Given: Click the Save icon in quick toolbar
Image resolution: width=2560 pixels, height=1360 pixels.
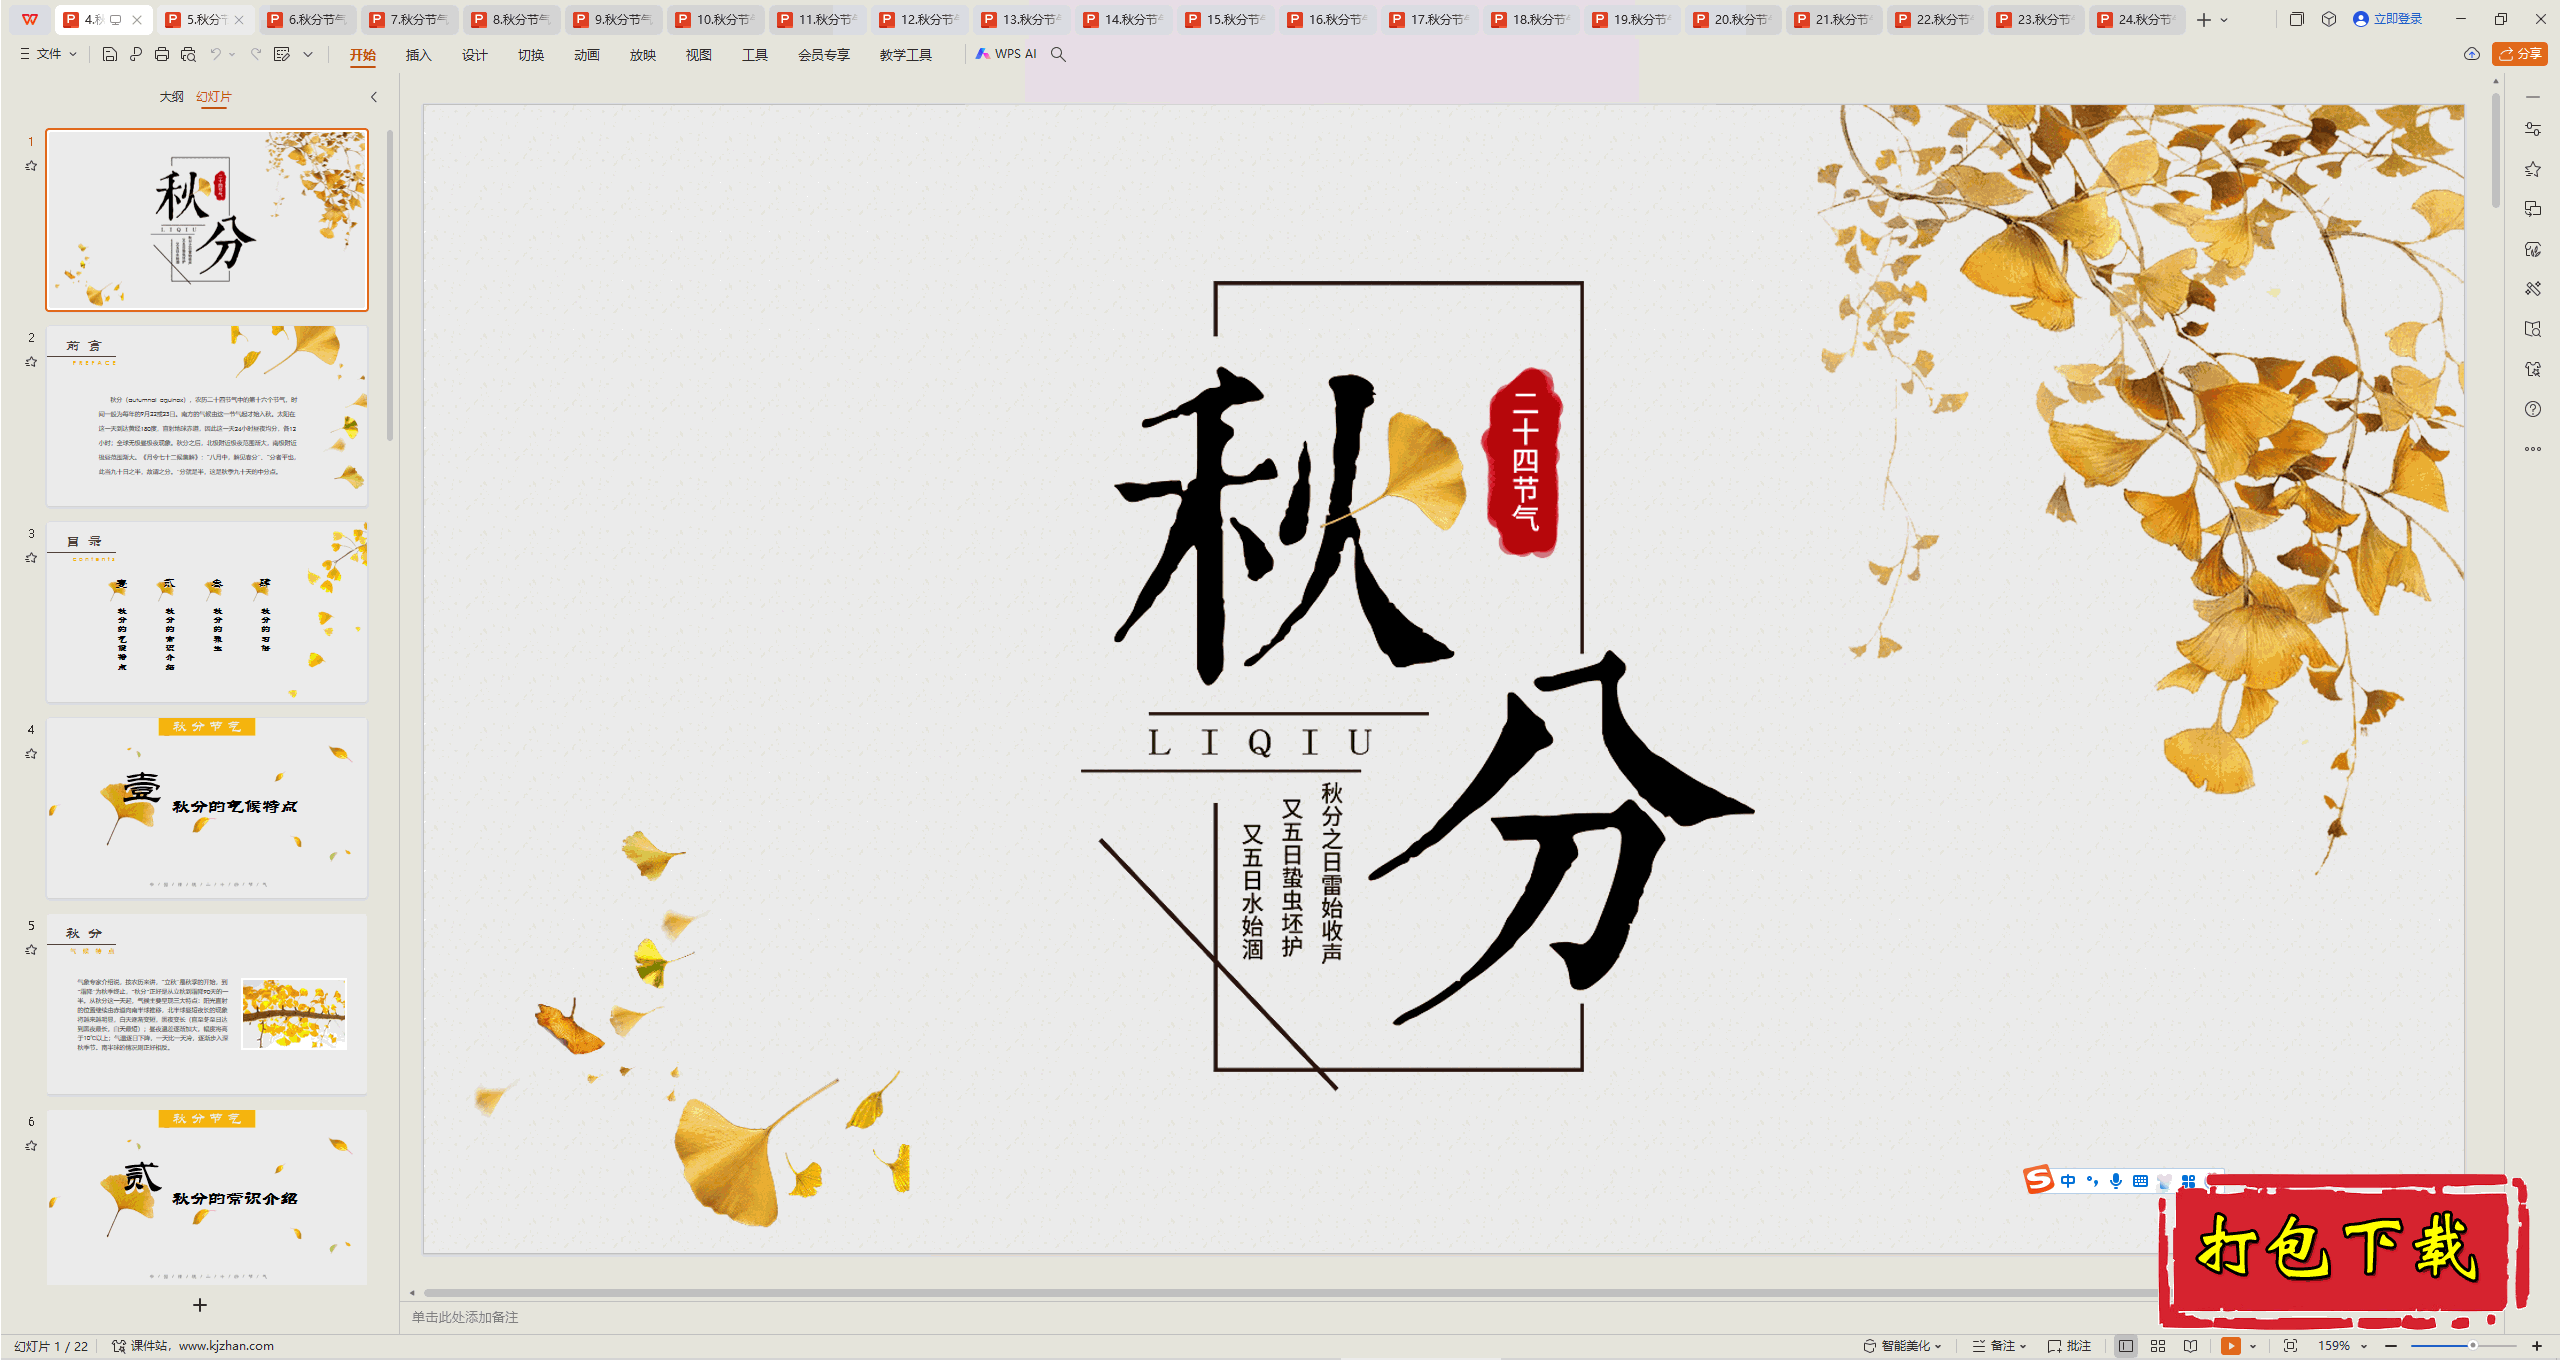Looking at the screenshot, I should (110, 54).
